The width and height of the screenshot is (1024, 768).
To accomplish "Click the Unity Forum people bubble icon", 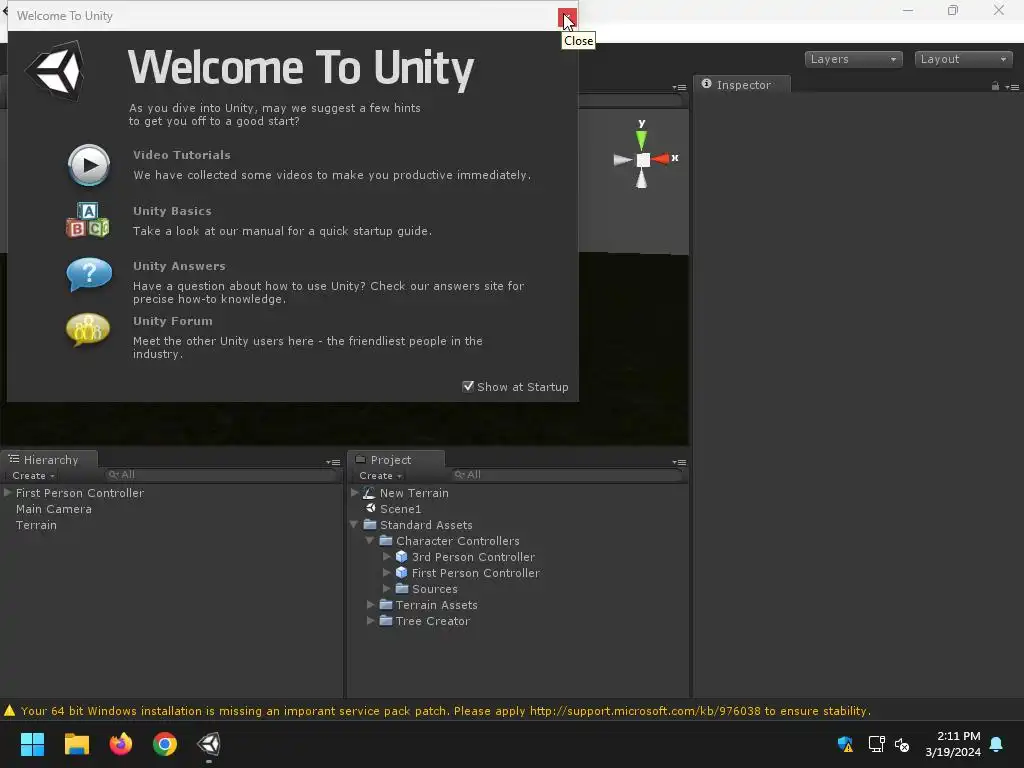I will pos(88,330).
